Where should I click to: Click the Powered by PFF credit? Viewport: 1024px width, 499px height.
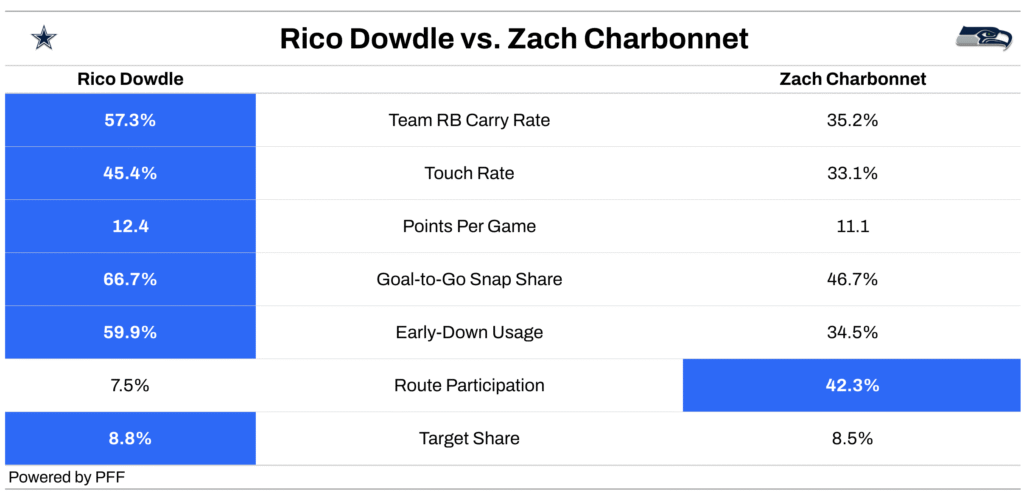coord(67,477)
